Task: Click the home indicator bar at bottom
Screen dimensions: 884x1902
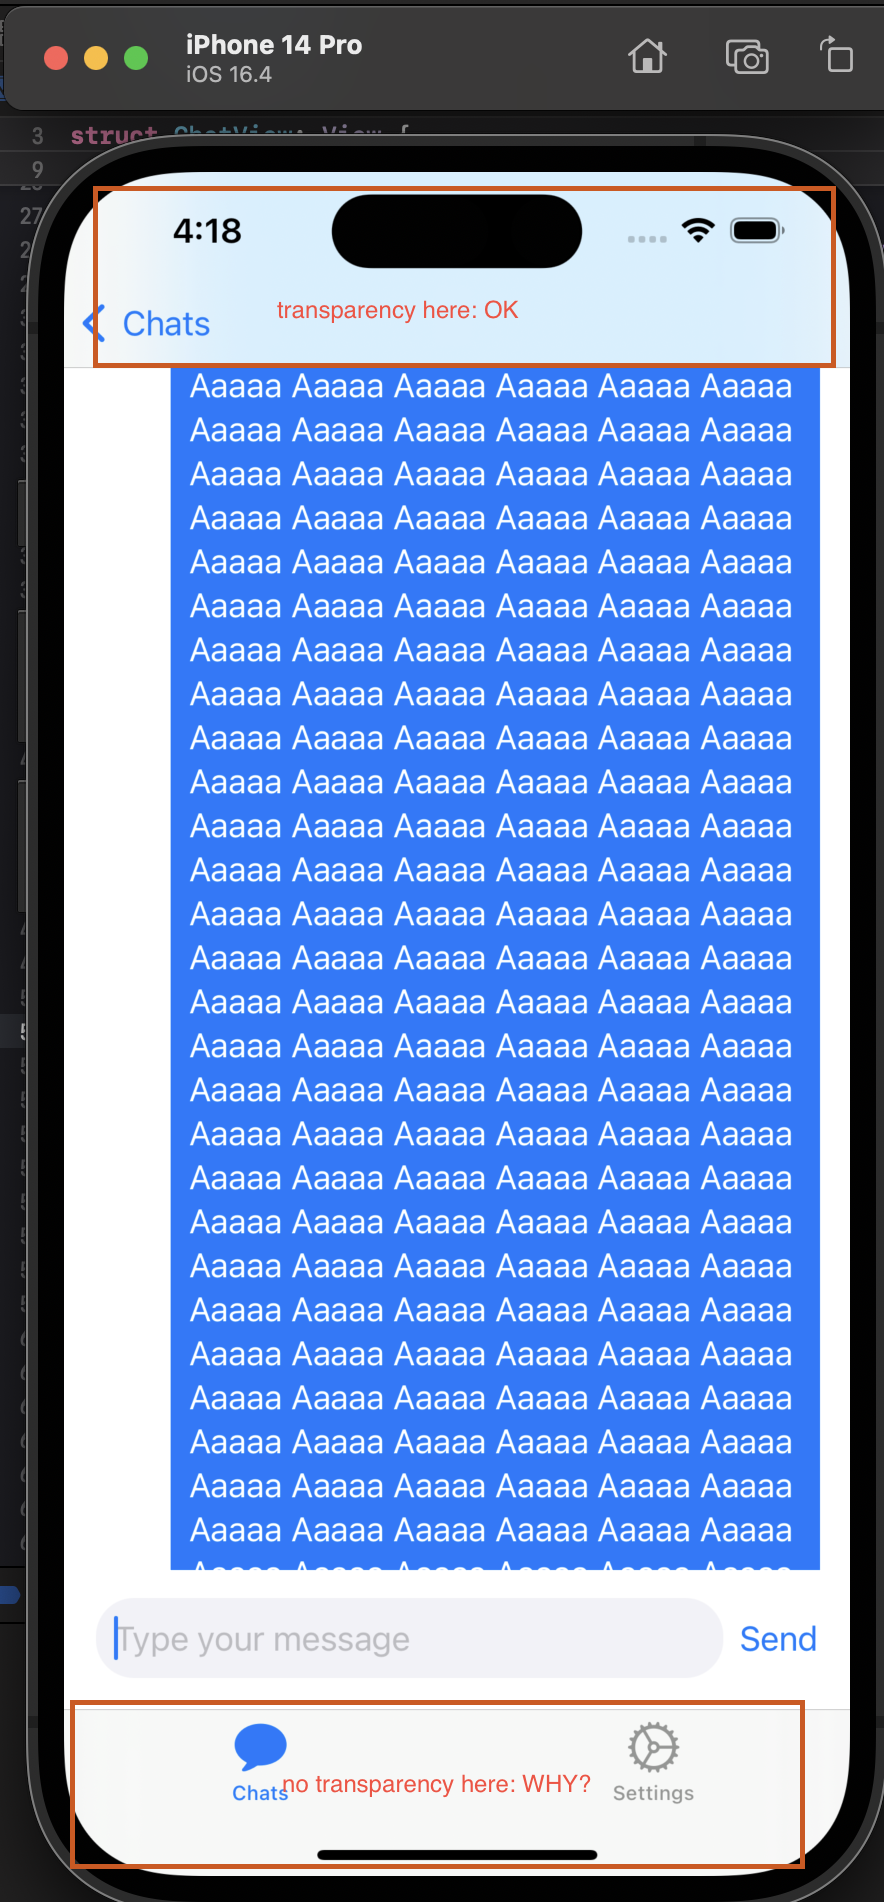Action: [x=457, y=1855]
